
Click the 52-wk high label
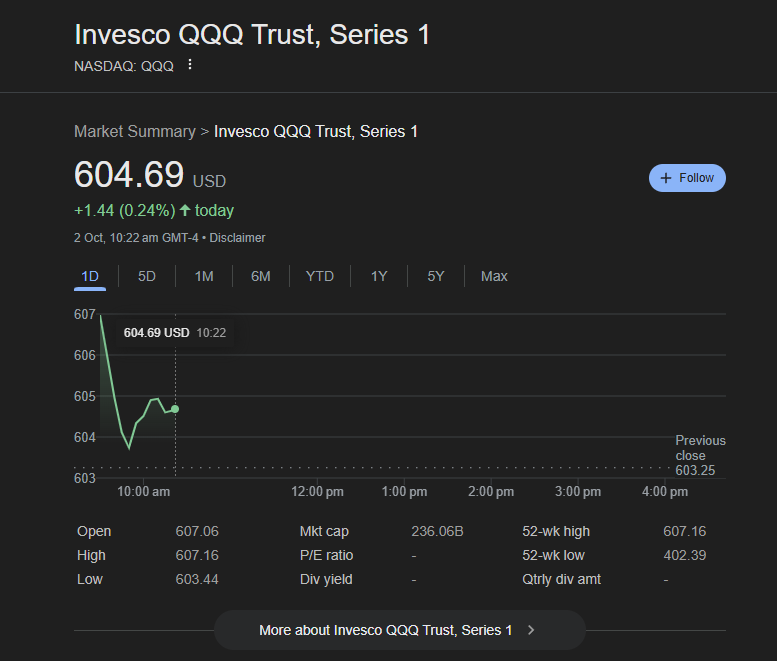click(556, 531)
